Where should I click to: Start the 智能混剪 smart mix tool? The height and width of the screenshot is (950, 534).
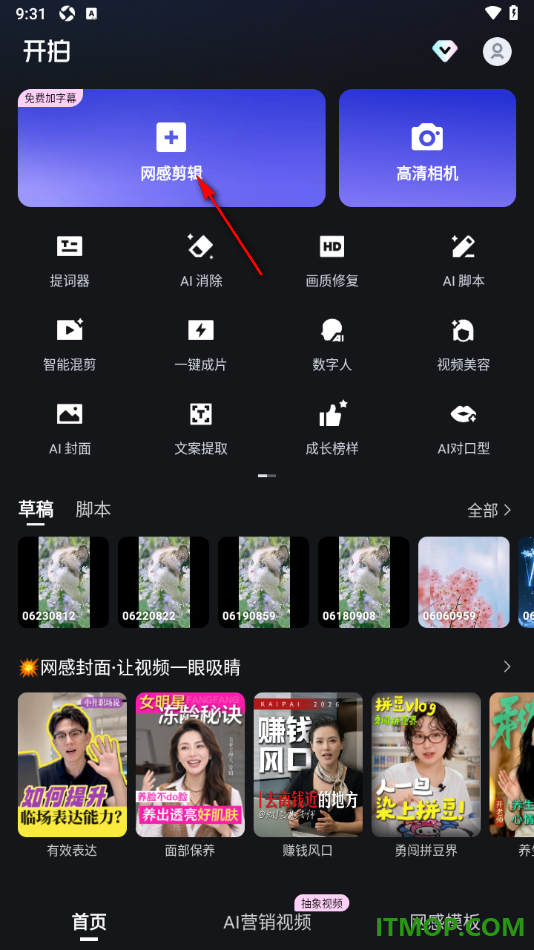[x=70, y=345]
